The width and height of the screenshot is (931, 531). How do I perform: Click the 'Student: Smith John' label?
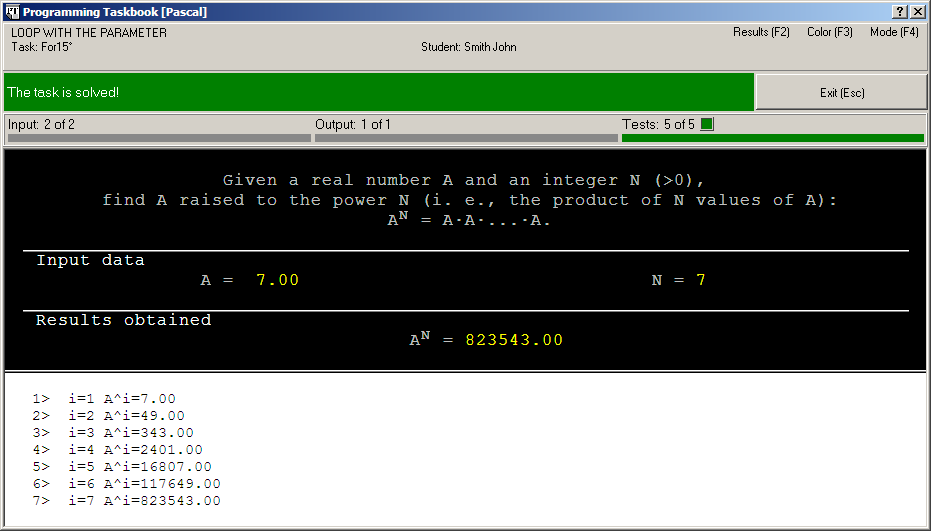pyautogui.click(x=469, y=47)
